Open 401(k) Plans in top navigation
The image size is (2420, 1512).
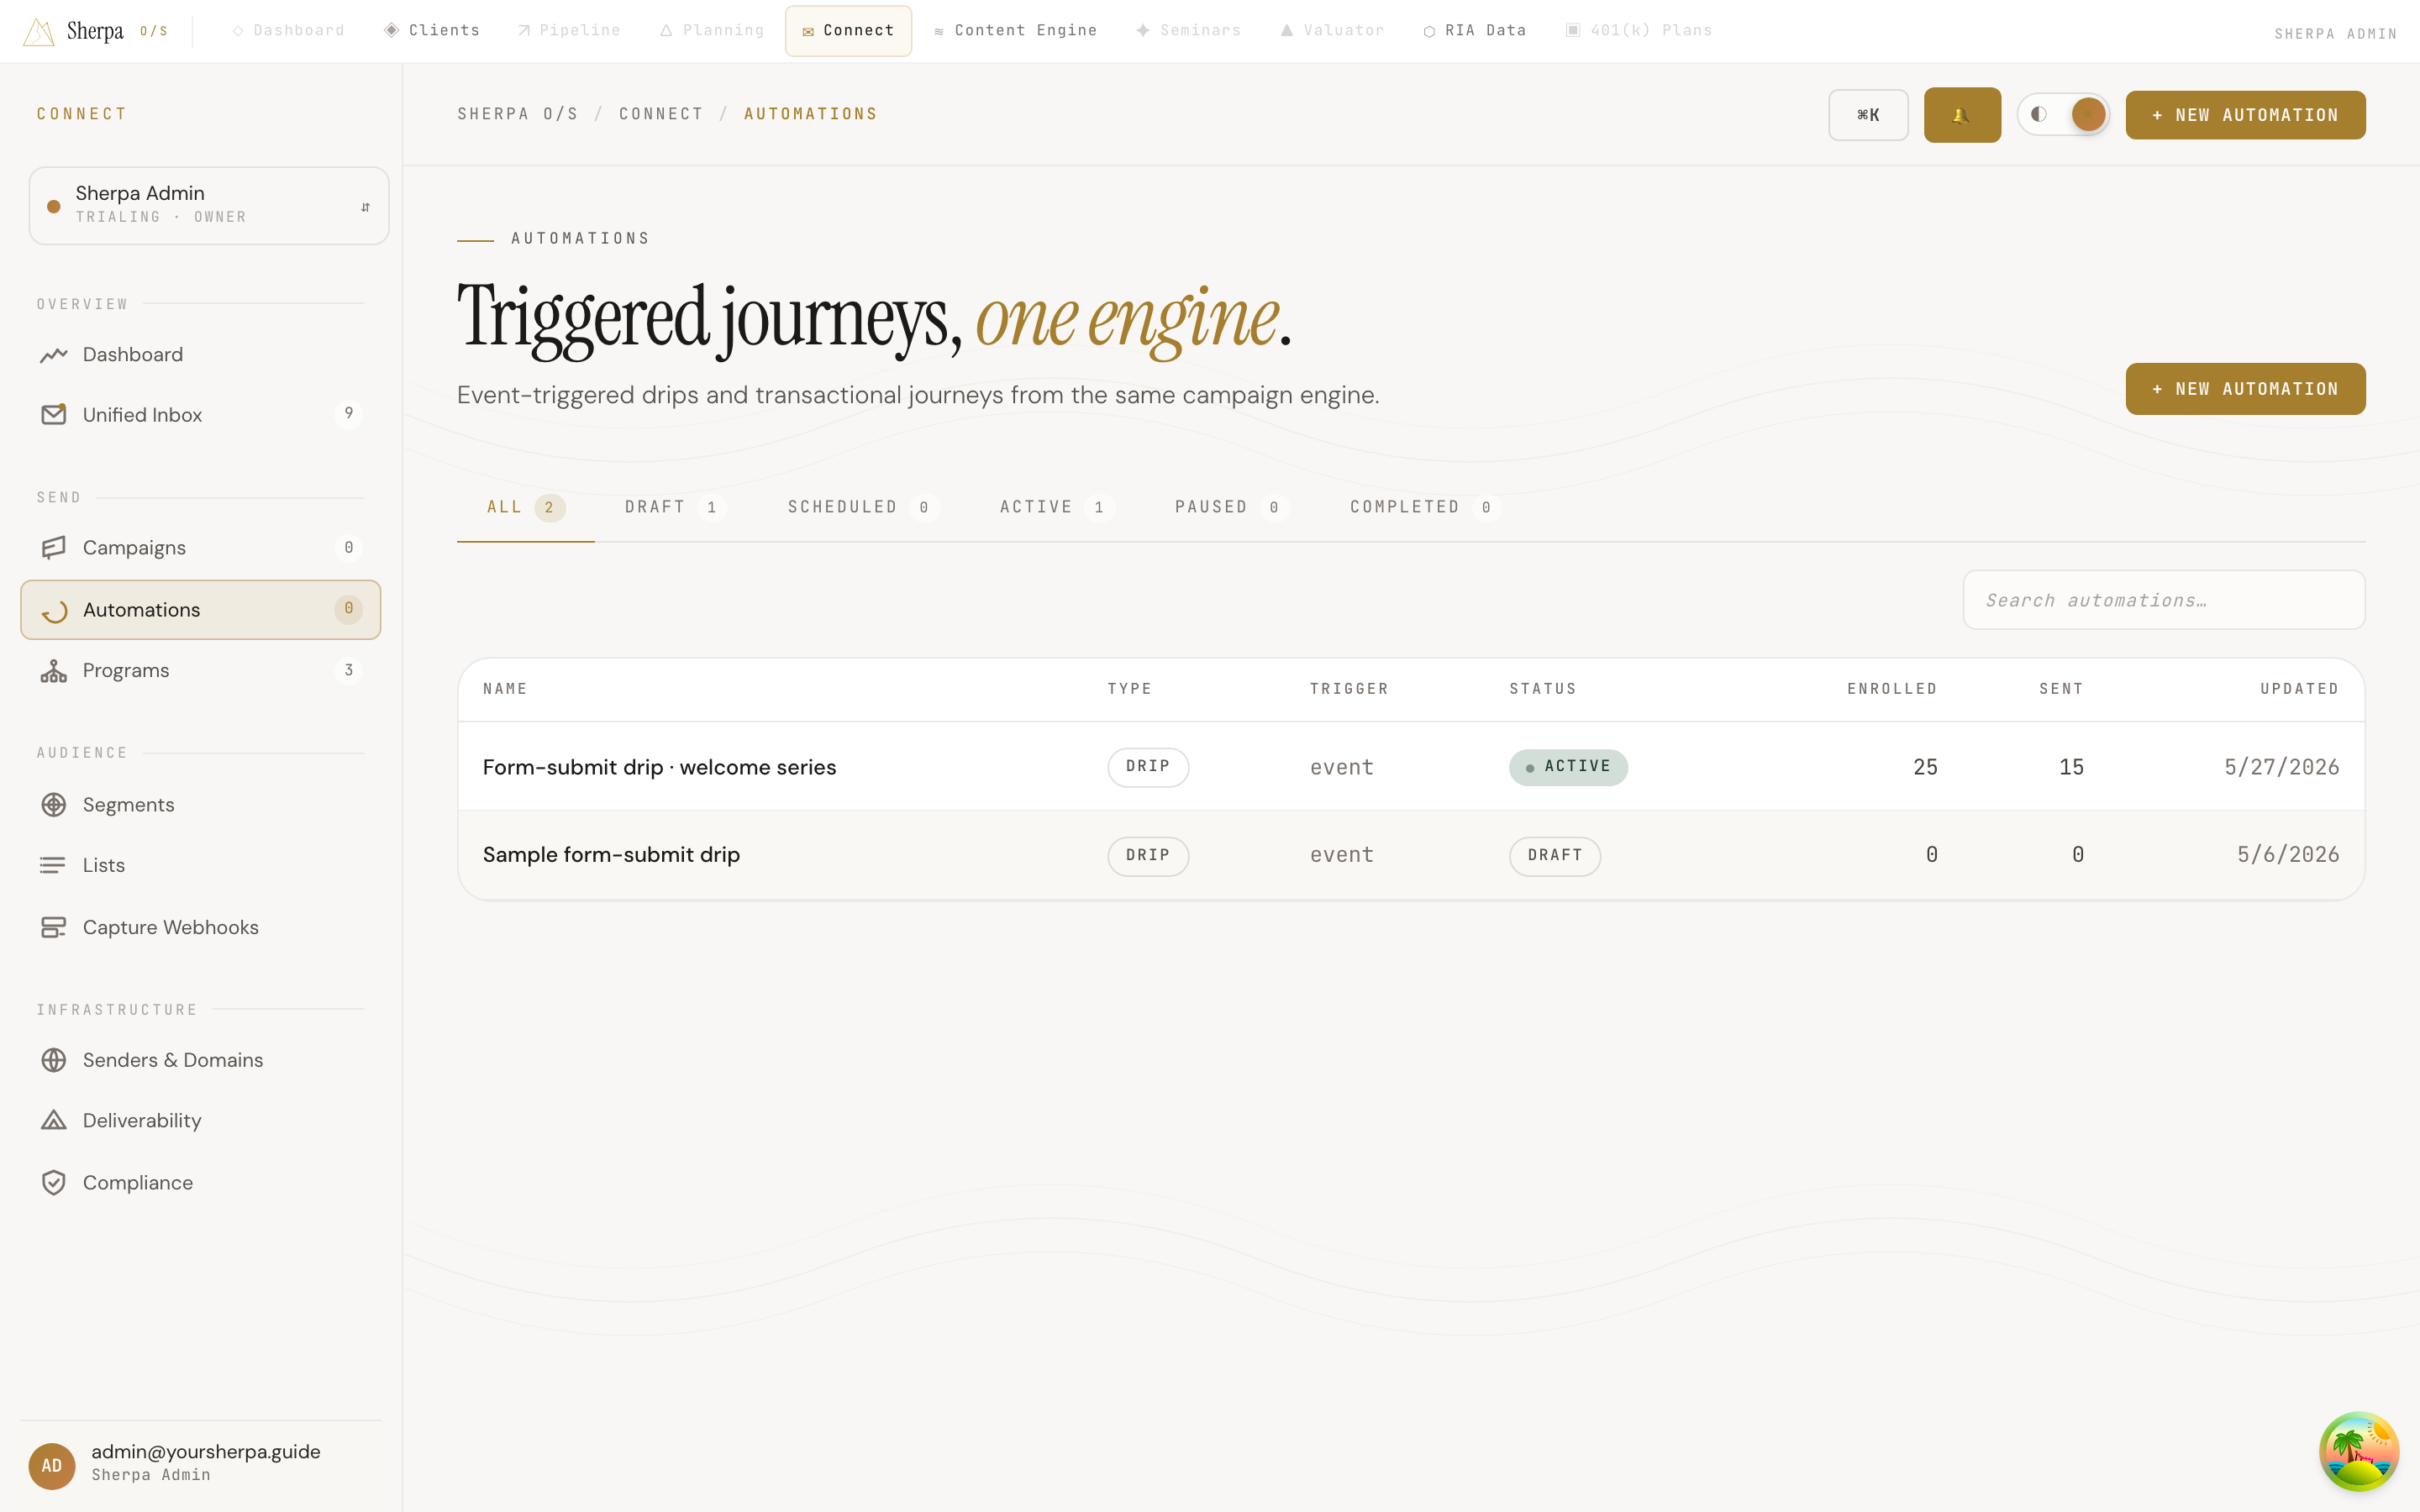coord(1638,31)
